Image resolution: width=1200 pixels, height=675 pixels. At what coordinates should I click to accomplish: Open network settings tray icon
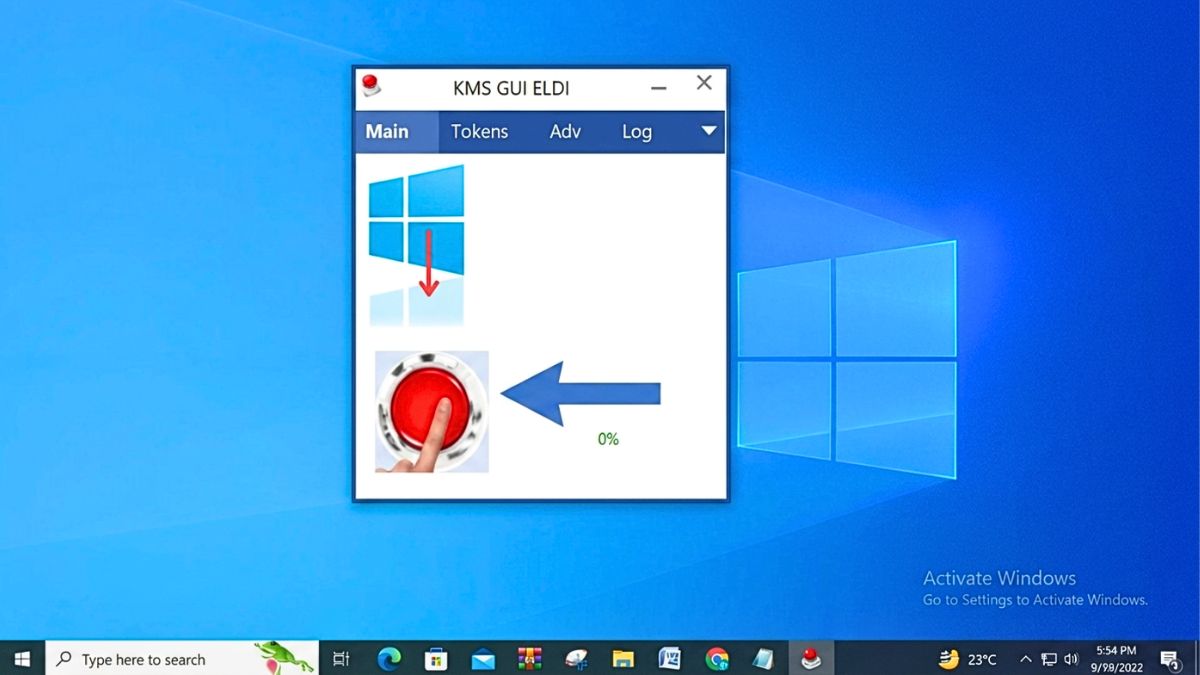(x=1049, y=659)
